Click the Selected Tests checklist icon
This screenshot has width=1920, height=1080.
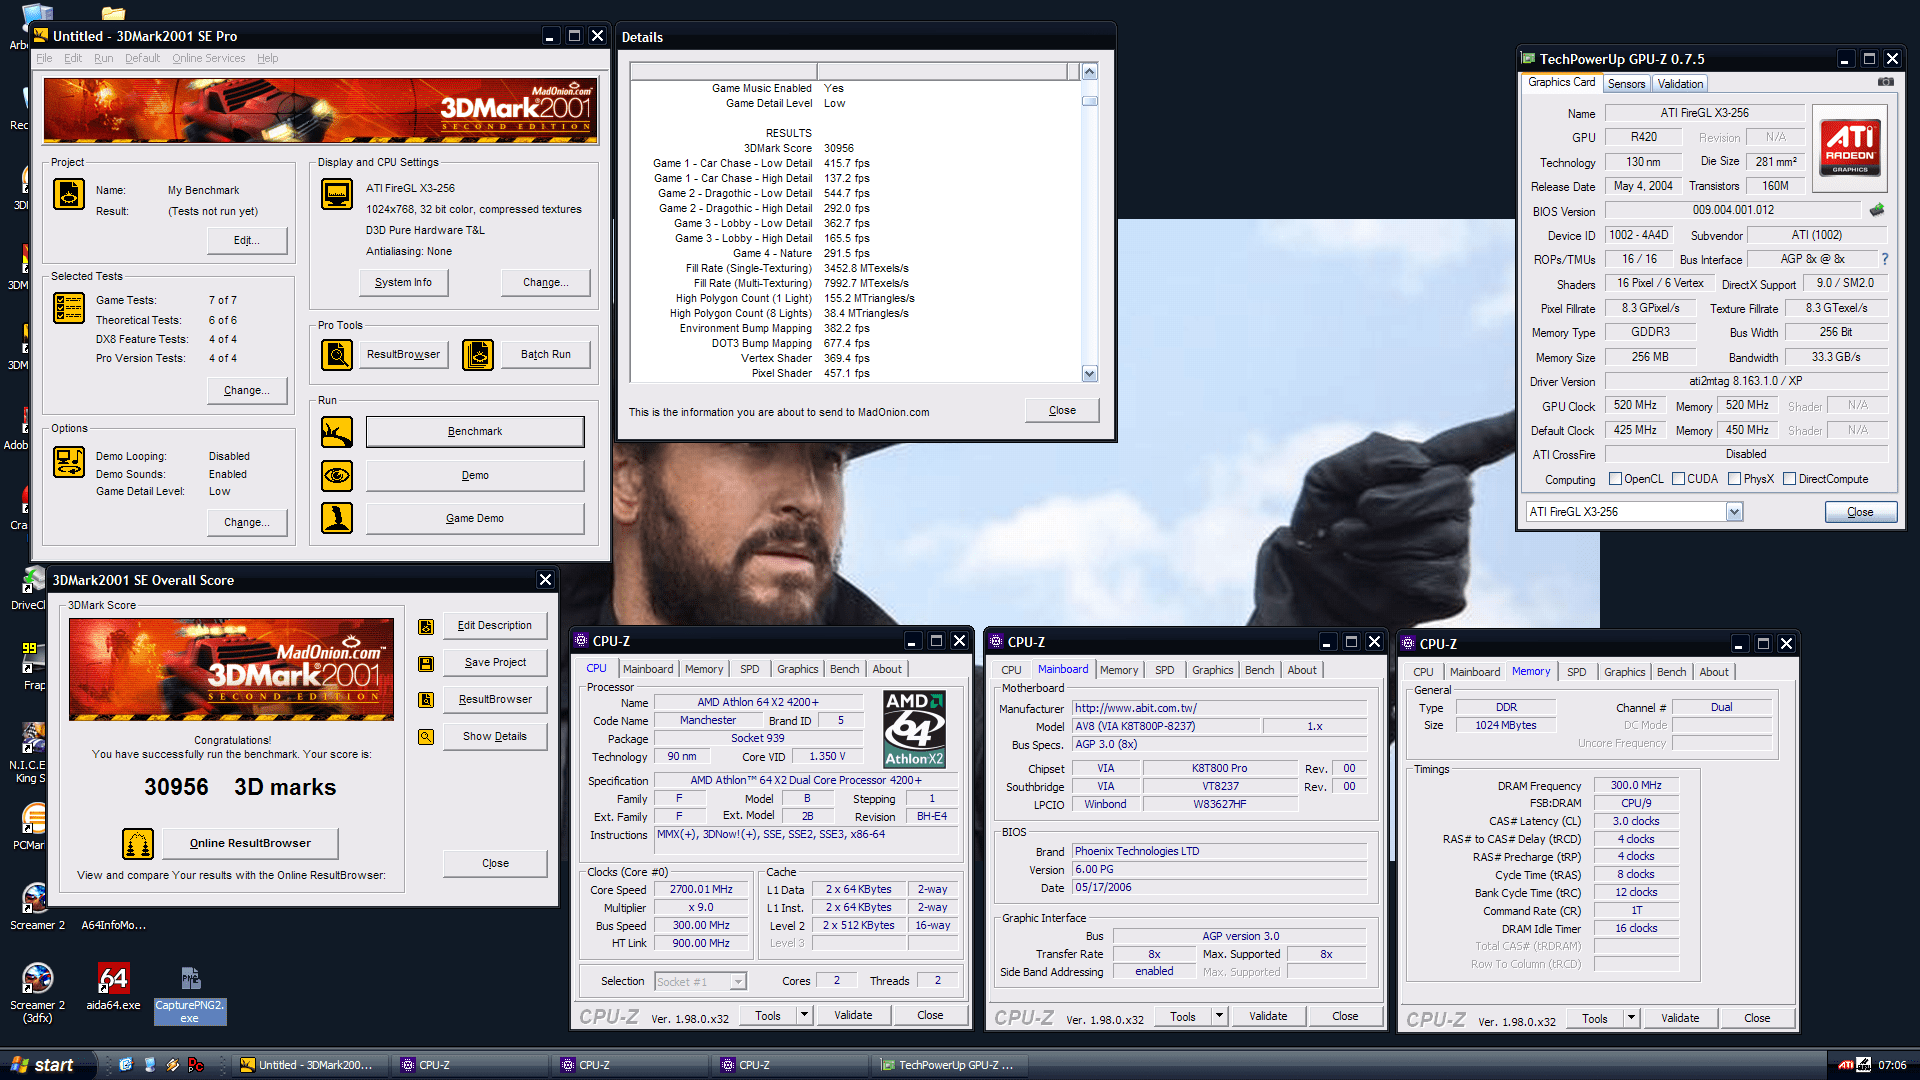click(x=69, y=308)
